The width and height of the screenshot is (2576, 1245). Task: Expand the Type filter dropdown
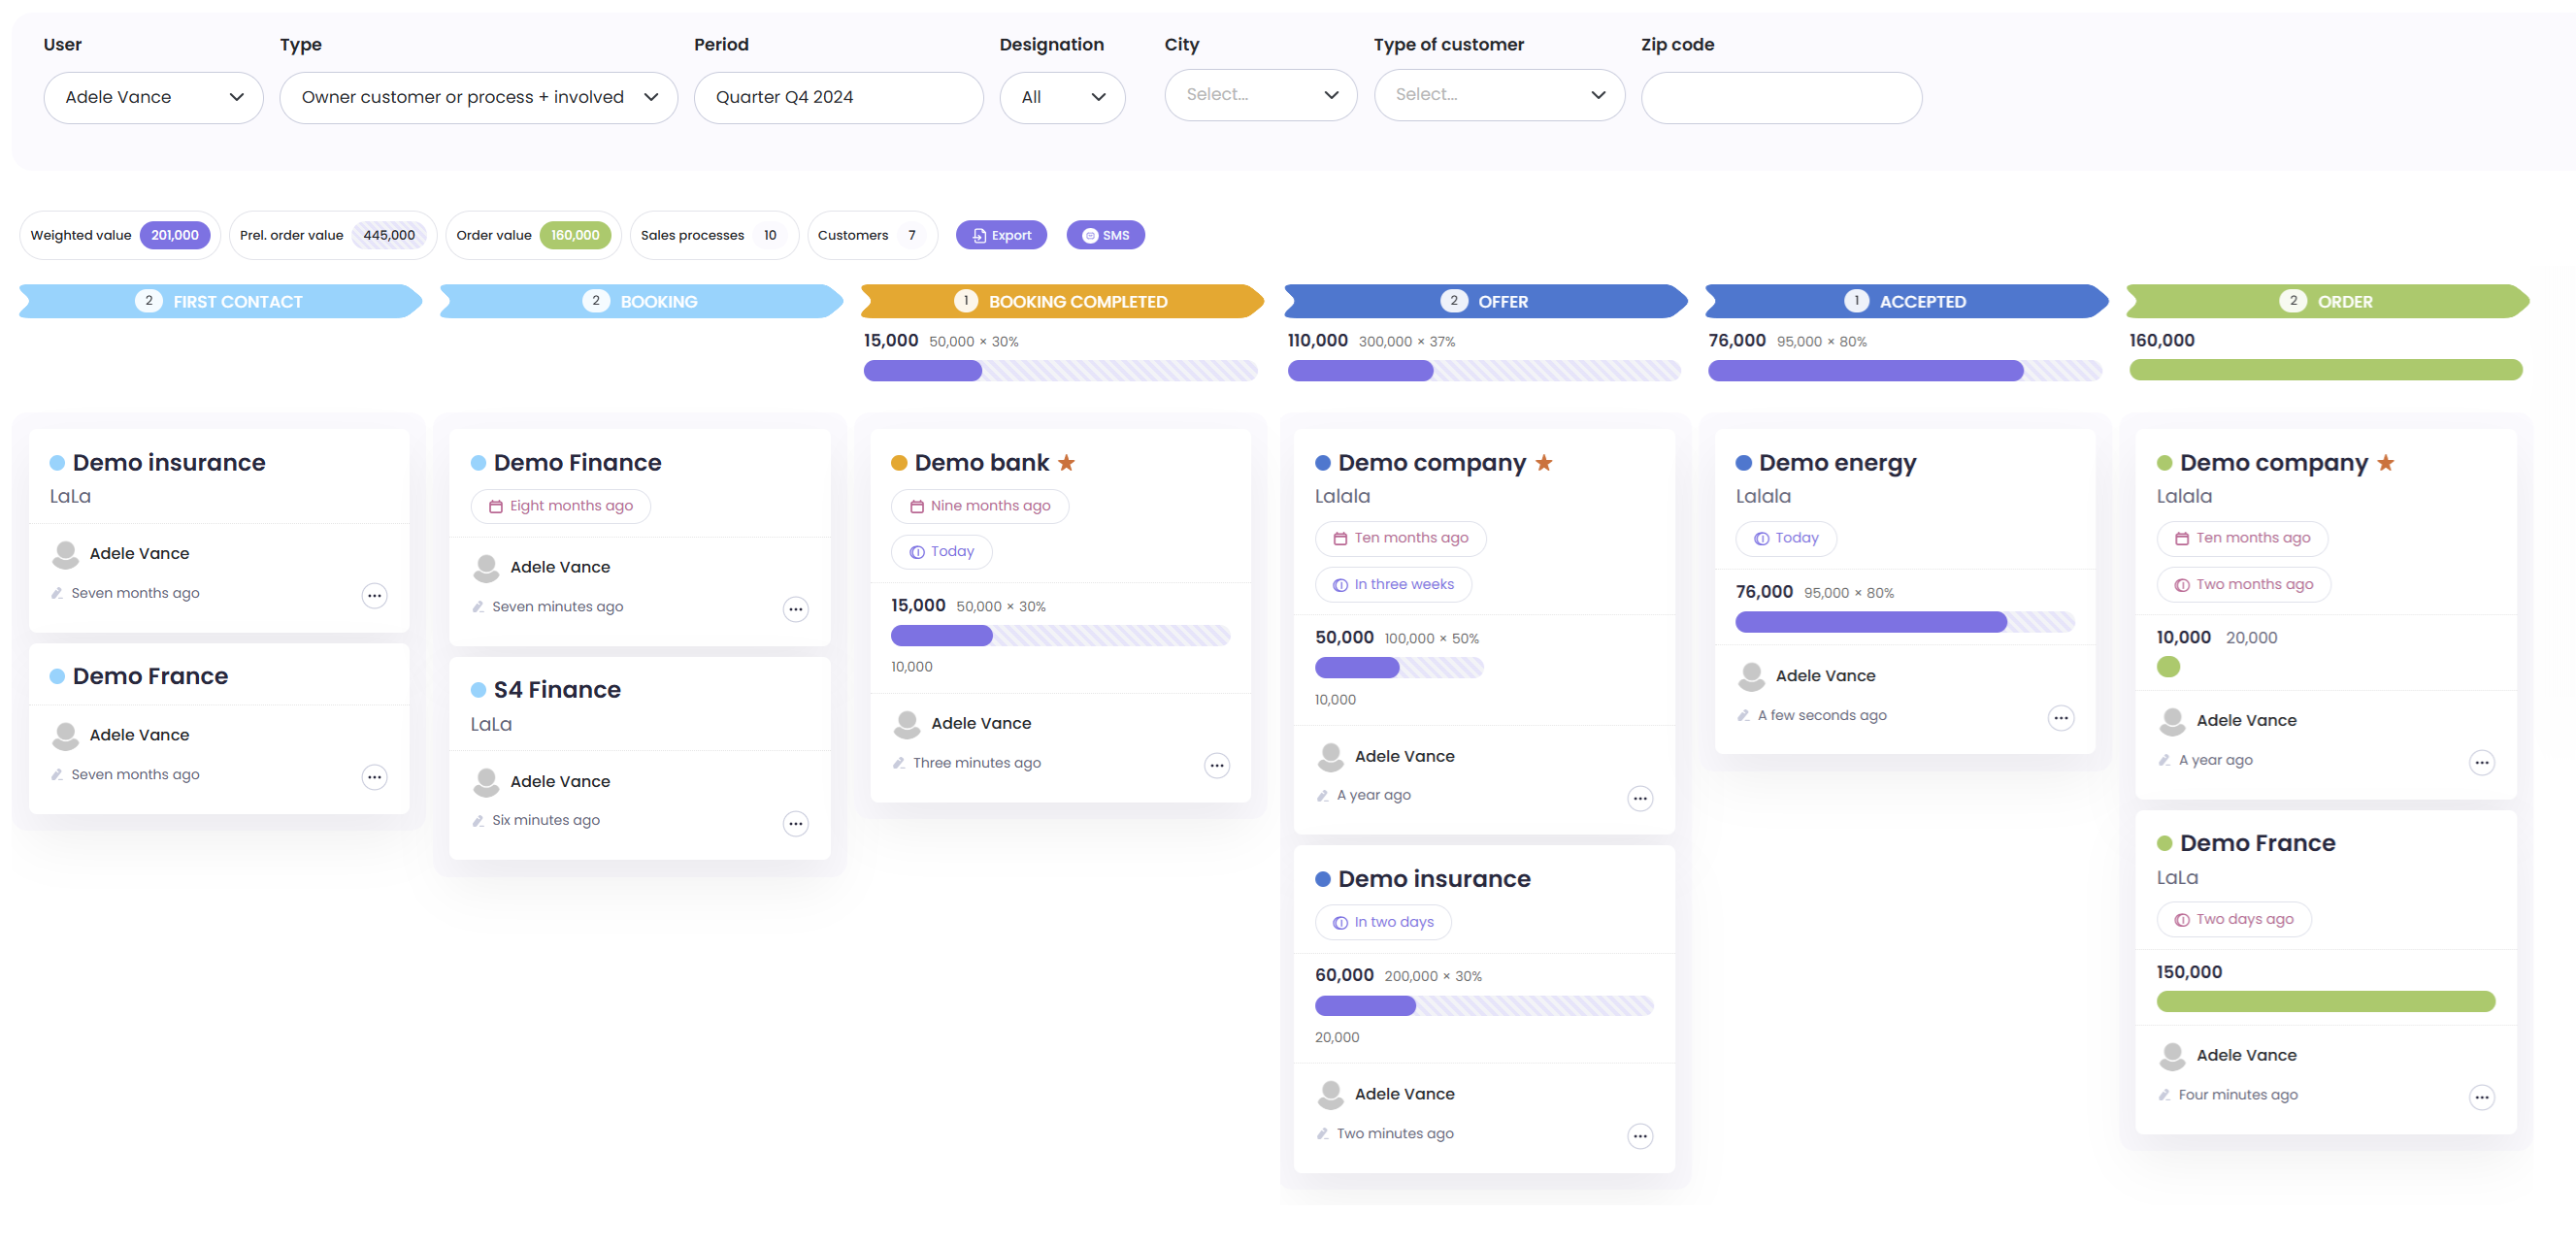click(478, 97)
